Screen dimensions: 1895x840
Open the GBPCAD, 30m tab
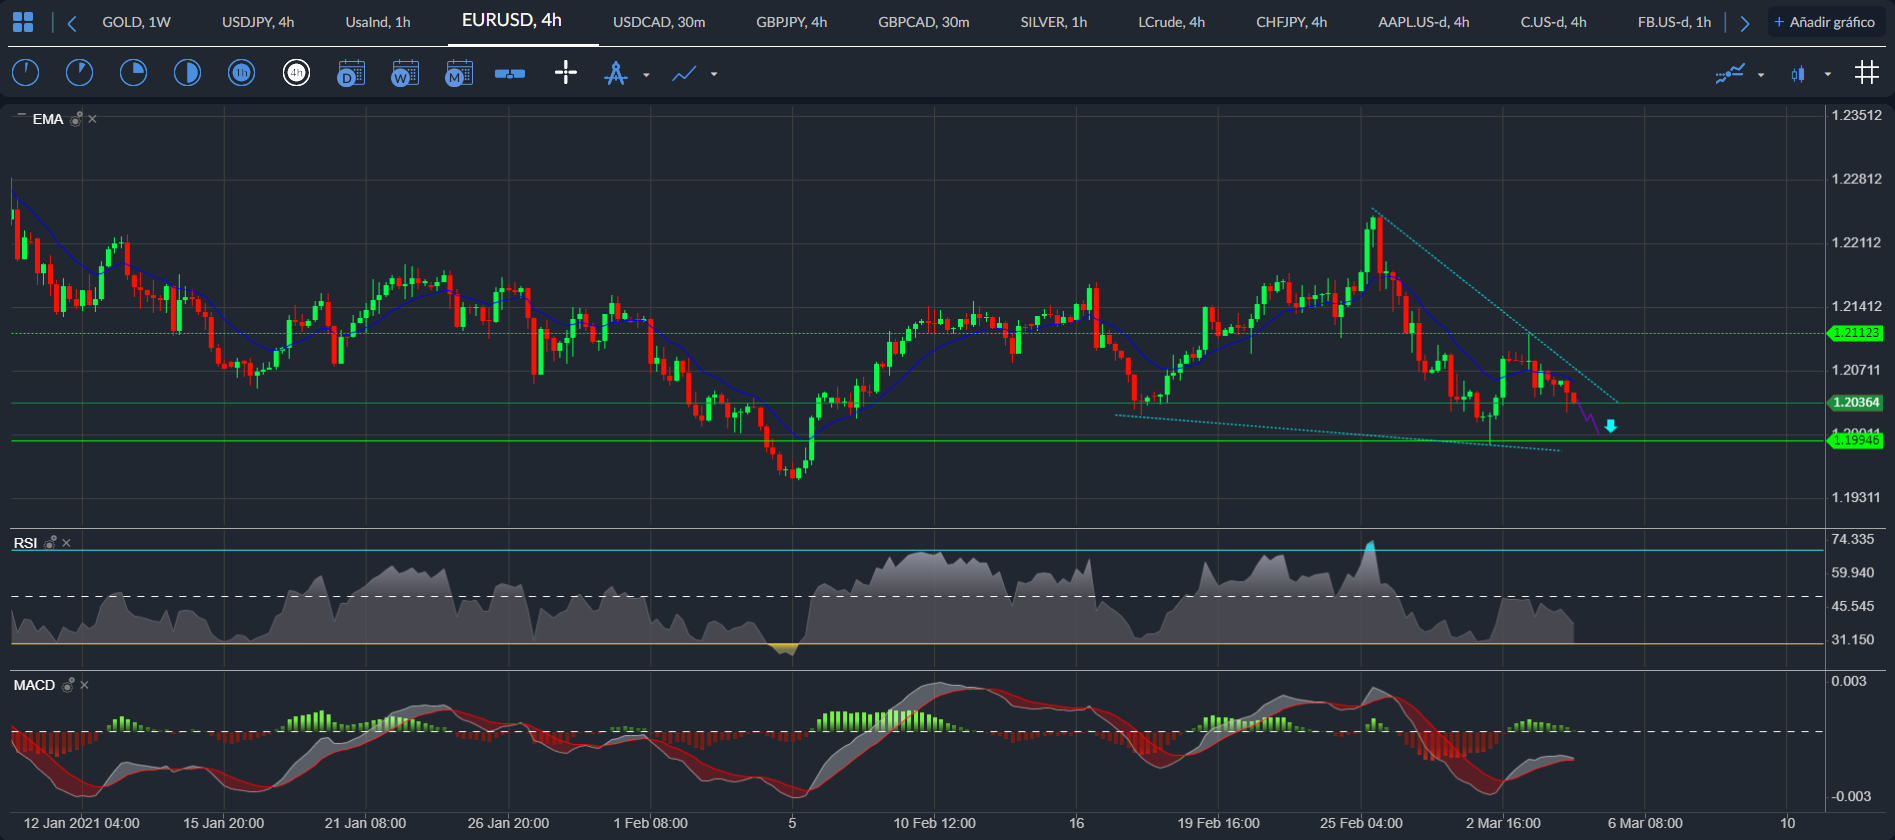pyautogui.click(x=924, y=22)
